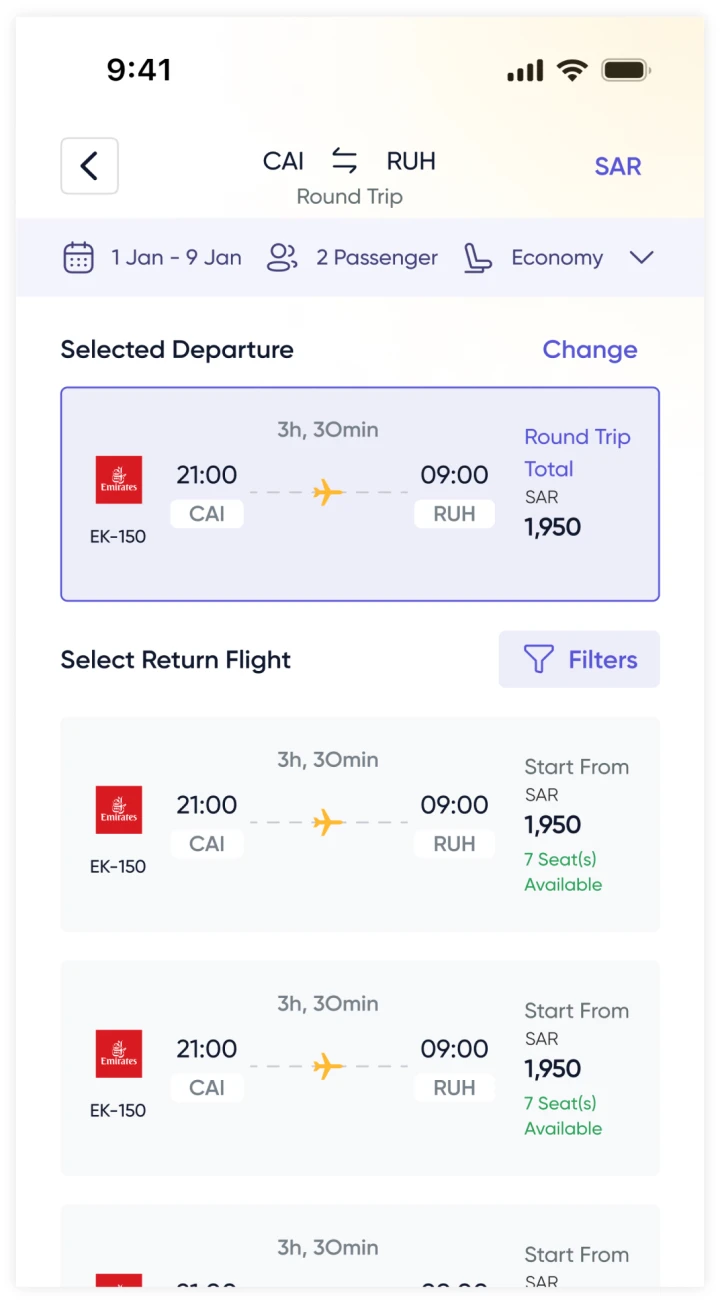This screenshot has height=1303, width=720.
Task: Tap the Wi-Fi status bar icon
Action: (572, 71)
